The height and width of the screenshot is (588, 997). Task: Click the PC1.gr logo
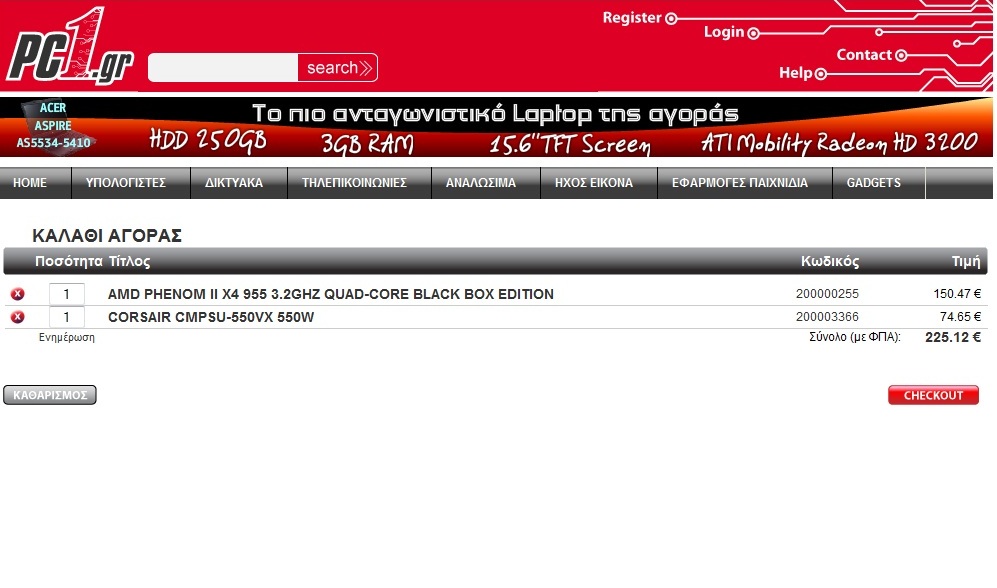(x=69, y=46)
